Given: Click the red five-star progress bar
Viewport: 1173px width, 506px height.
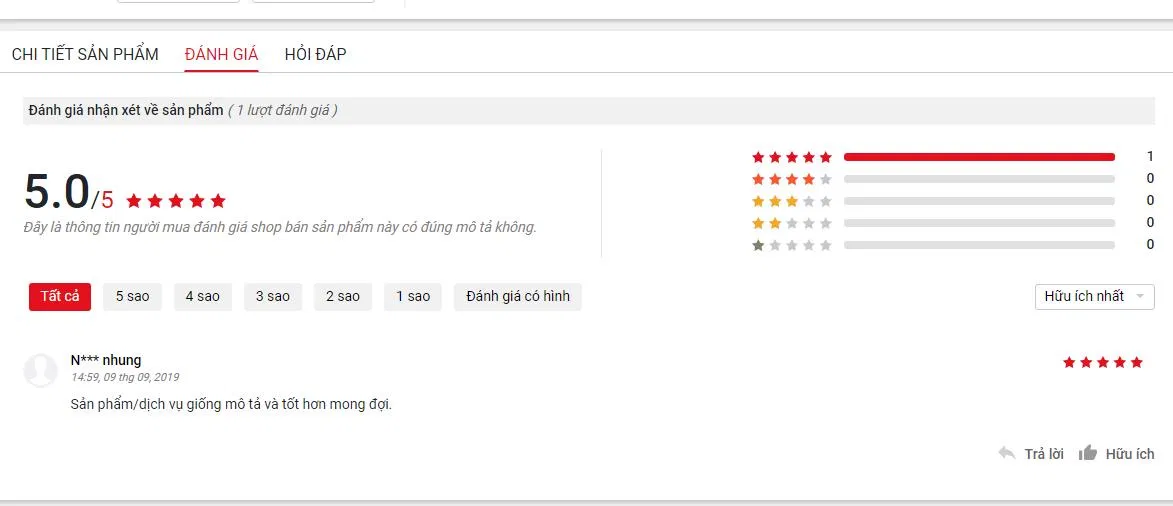Looking at the screenshot, I should [x=979, y=157].
